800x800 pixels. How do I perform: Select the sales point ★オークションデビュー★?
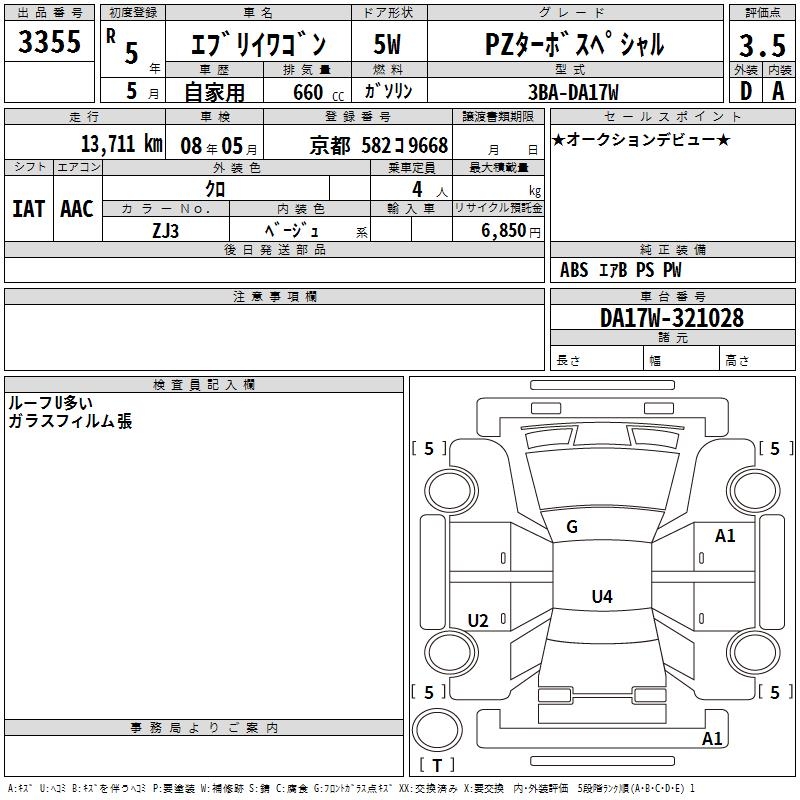[x=641, y=139]
